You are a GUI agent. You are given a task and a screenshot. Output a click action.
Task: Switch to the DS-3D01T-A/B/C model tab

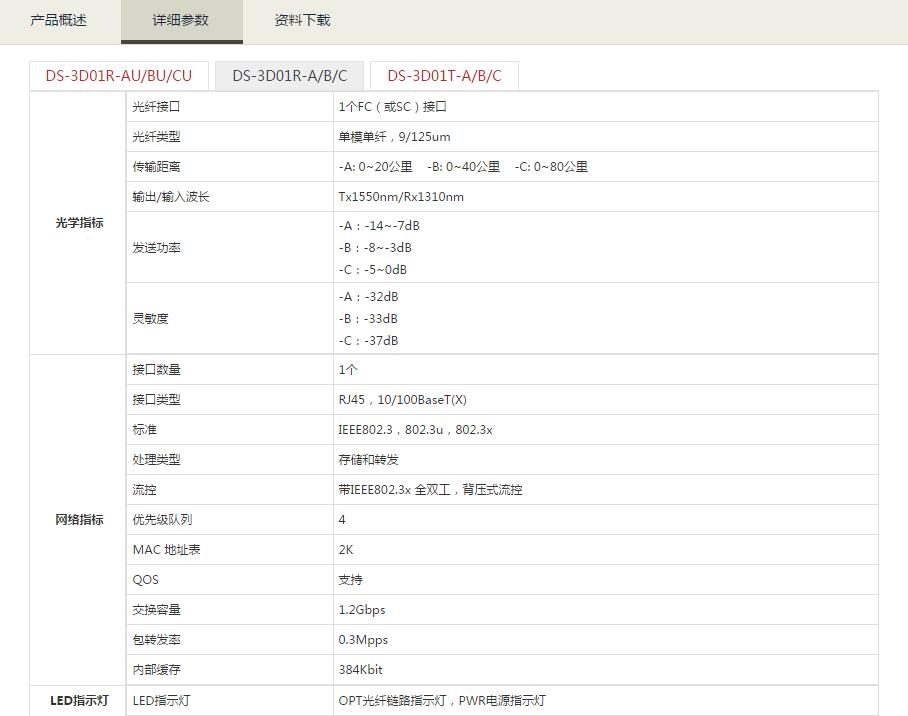coord(444,76)
